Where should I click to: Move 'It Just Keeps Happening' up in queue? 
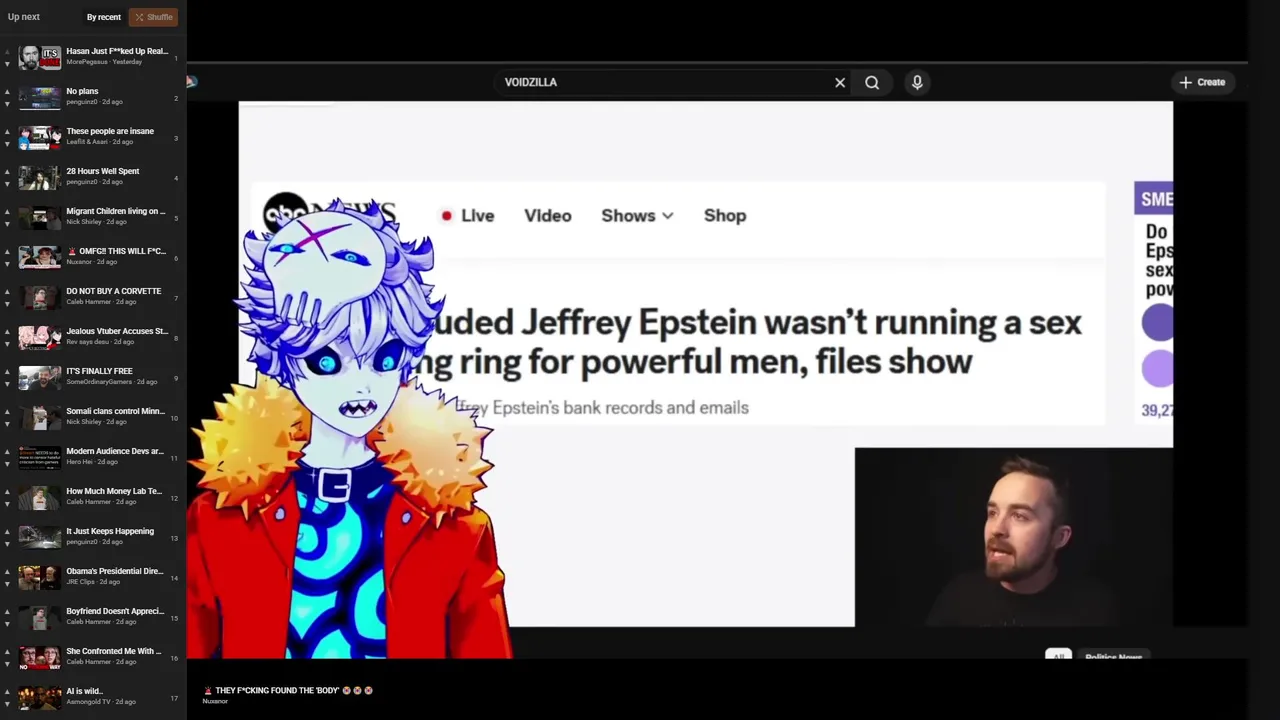coord(7,531)
